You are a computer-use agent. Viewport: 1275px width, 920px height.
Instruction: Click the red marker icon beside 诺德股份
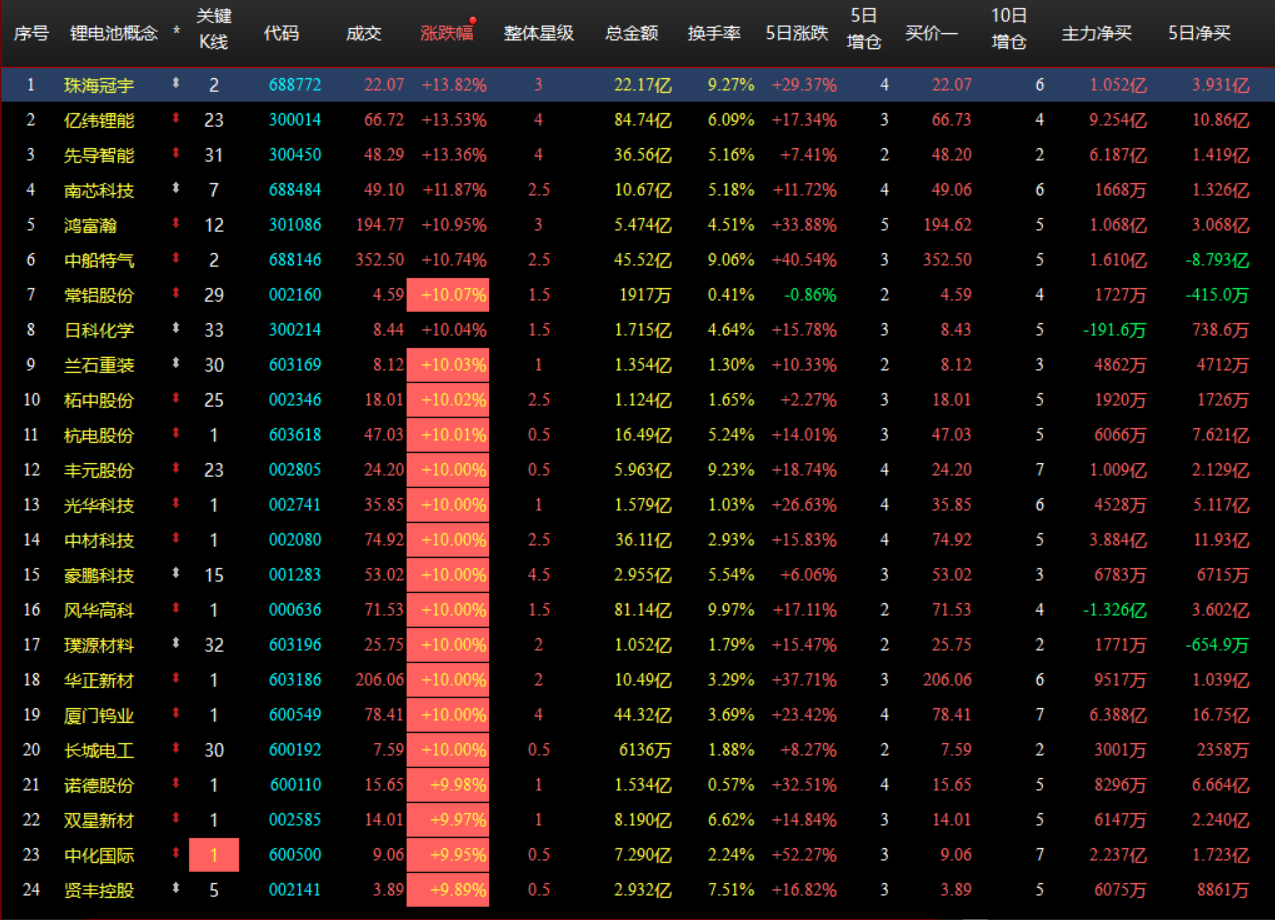[177, 784]
